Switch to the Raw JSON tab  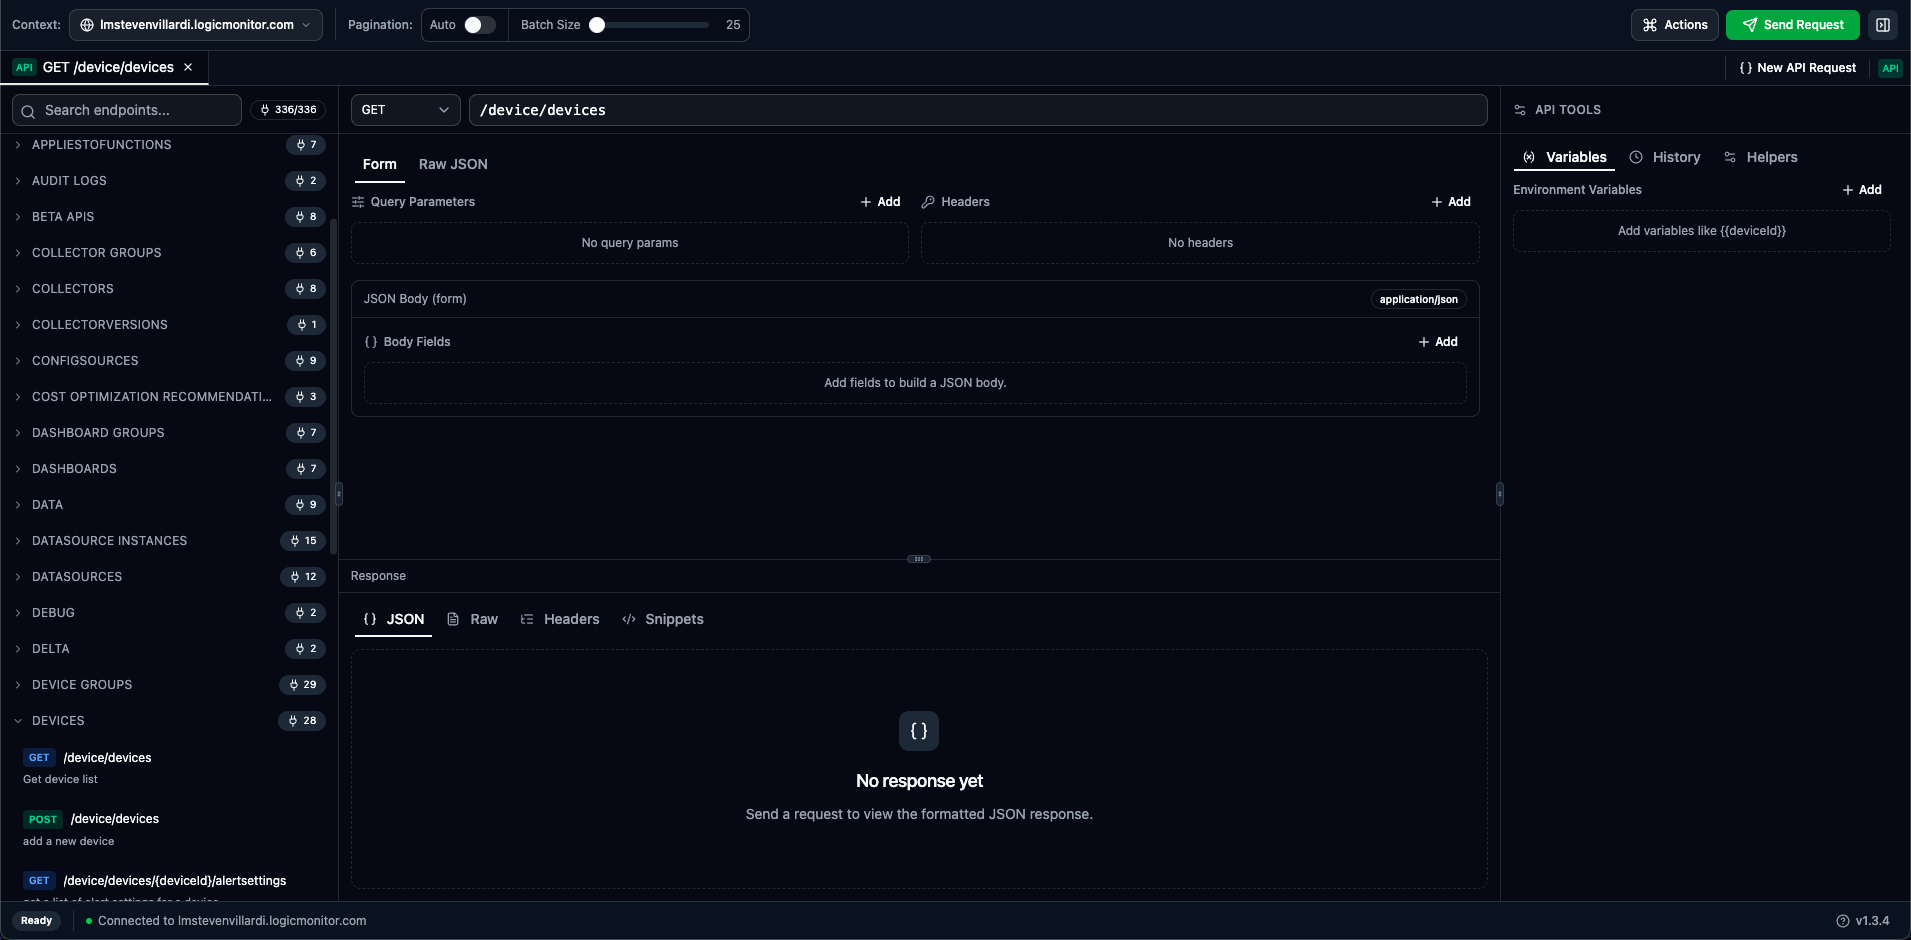click(x=453, y=164)
